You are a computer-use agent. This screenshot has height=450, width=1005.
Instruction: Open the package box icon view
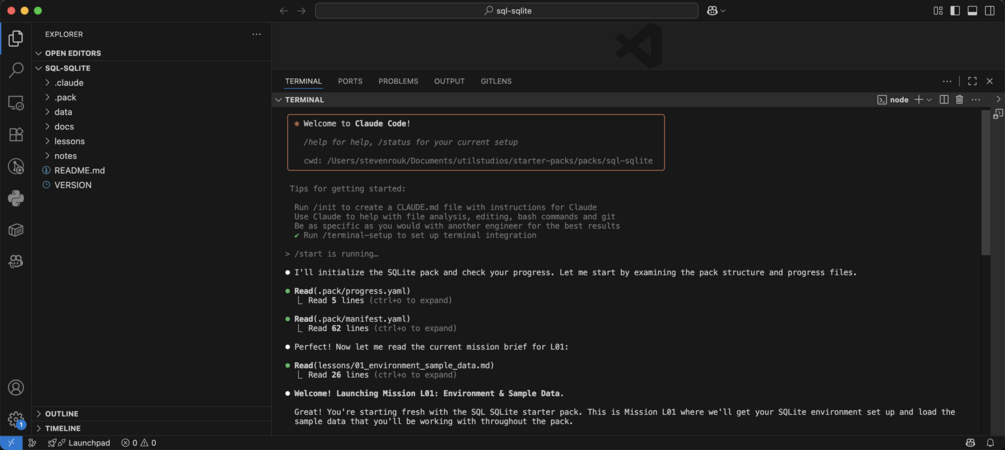click(x=15, y=230)
